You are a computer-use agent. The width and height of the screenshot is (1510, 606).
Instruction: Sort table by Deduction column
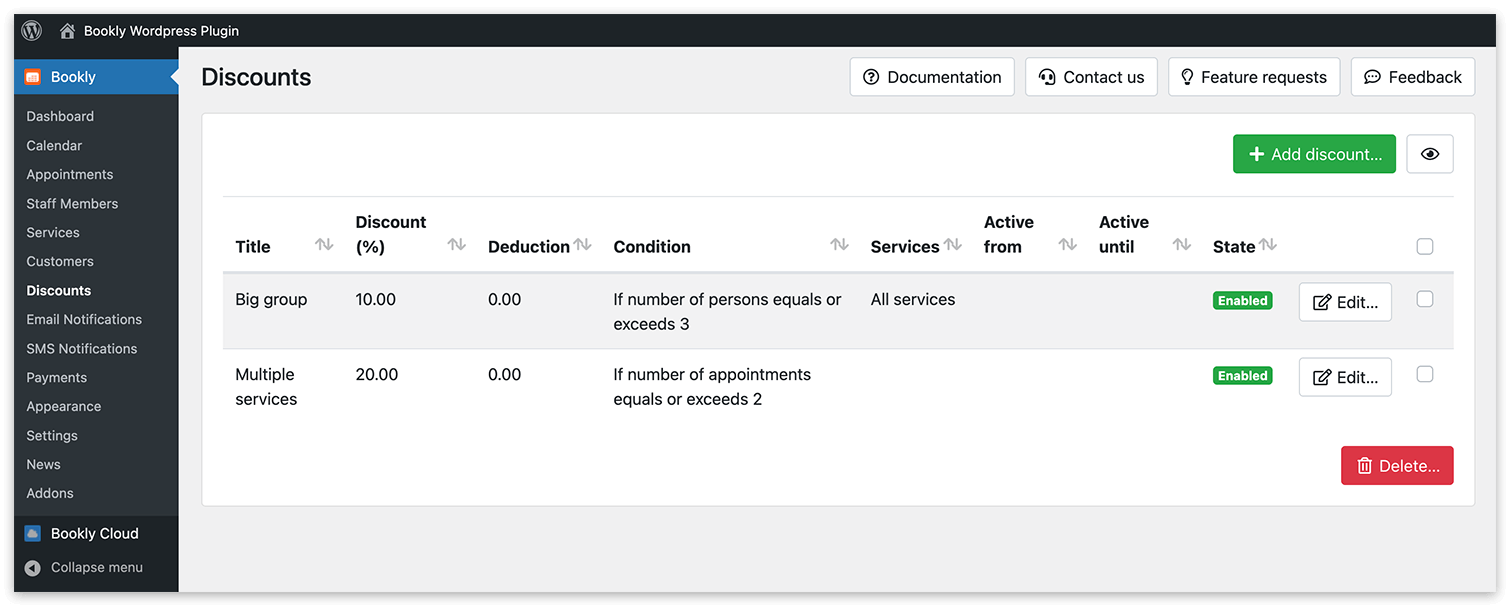click(x=583, y=245)
